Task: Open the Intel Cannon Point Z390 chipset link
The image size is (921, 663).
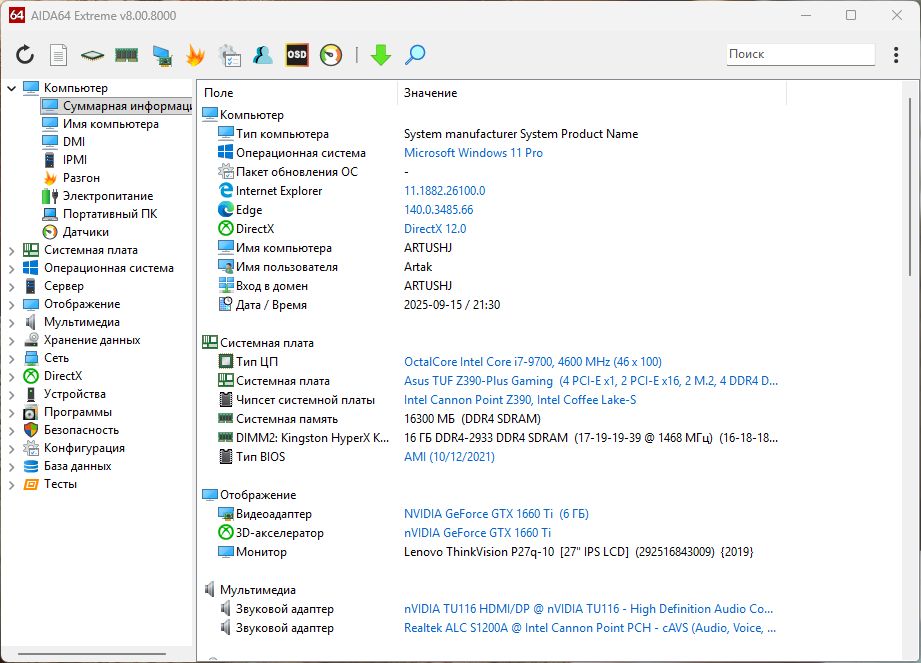Action: 520,400
